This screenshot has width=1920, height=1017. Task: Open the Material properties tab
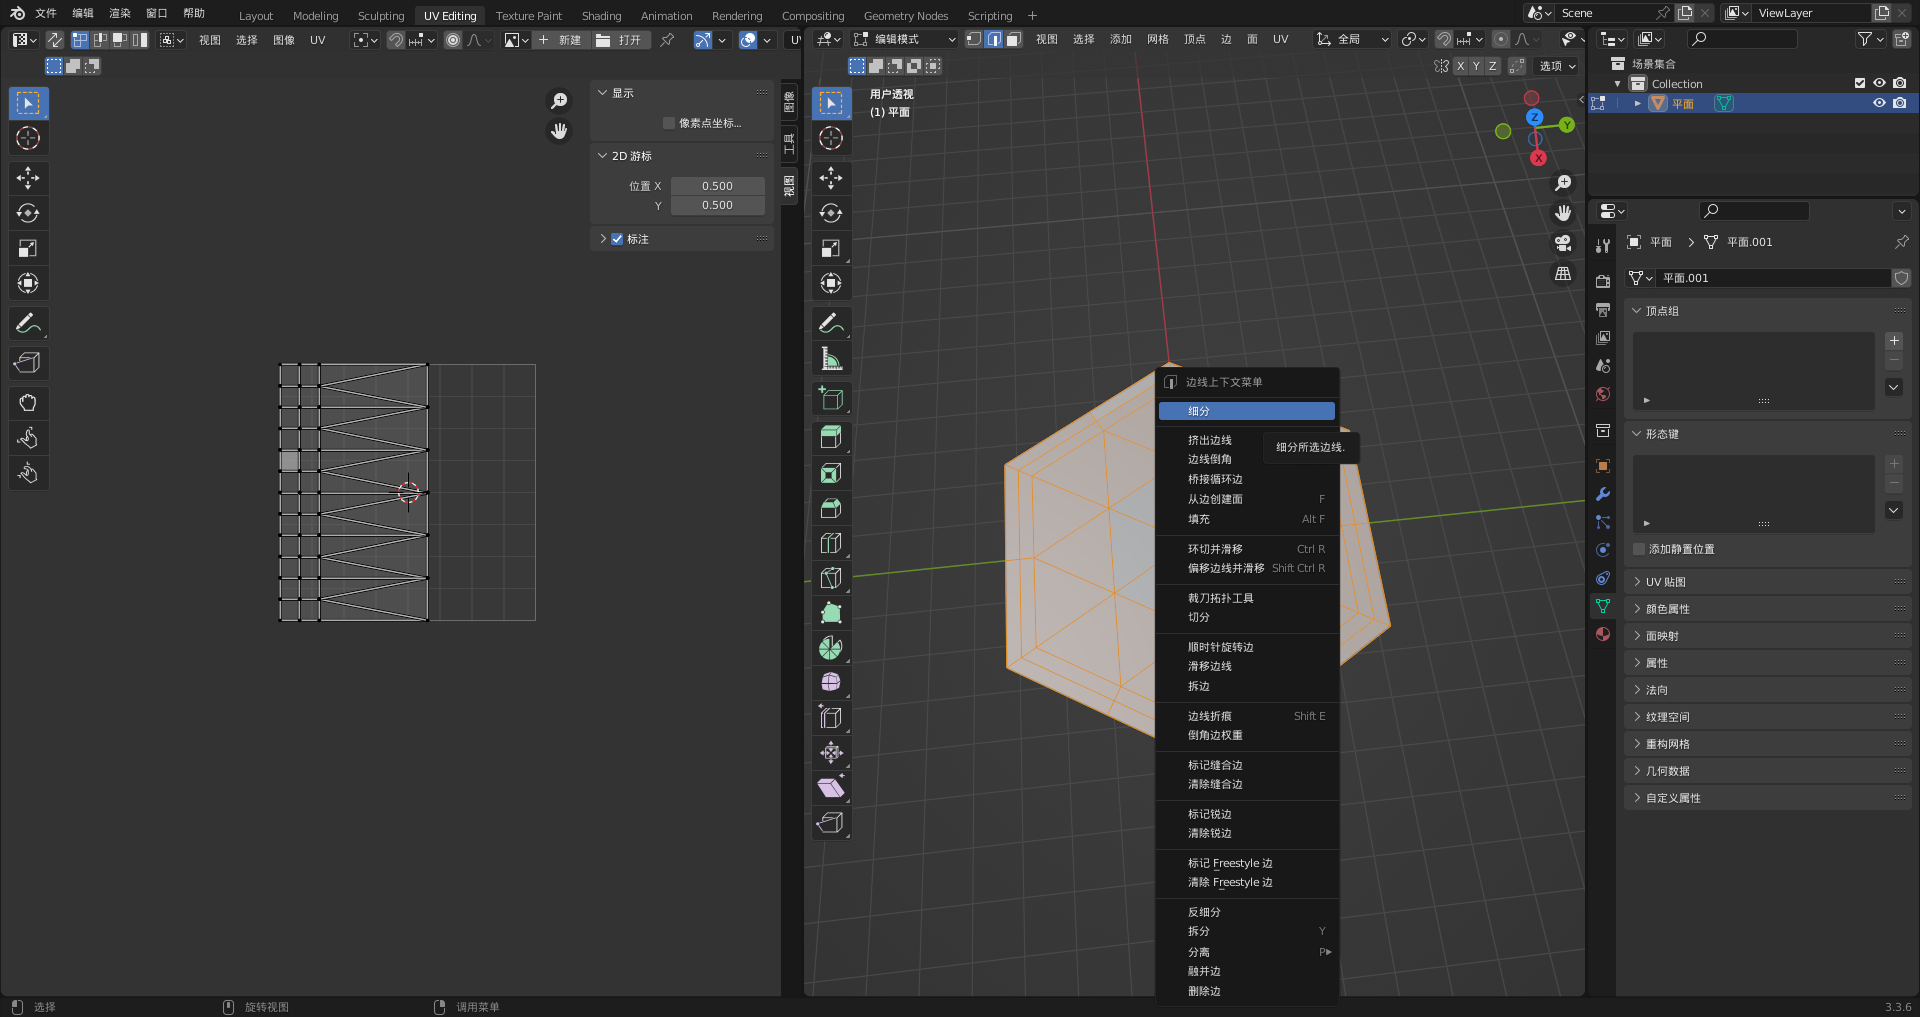point(1603,634)
